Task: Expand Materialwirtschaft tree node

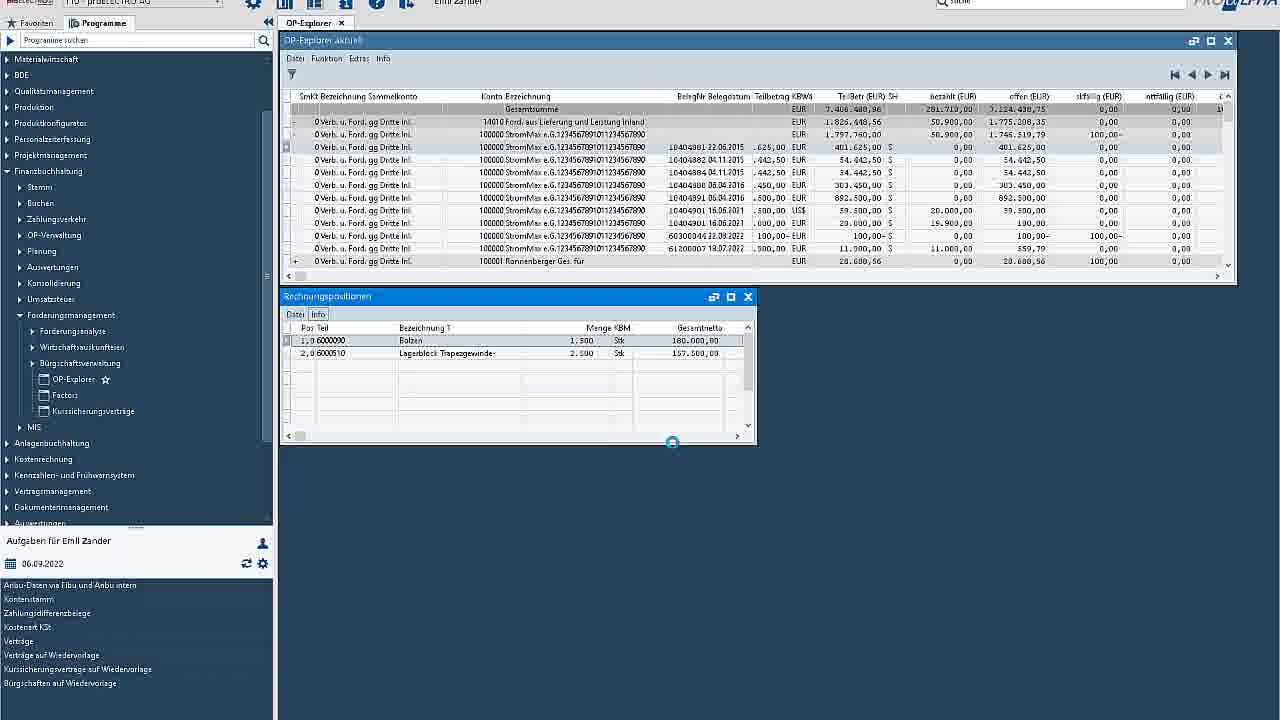Action: 7,59
